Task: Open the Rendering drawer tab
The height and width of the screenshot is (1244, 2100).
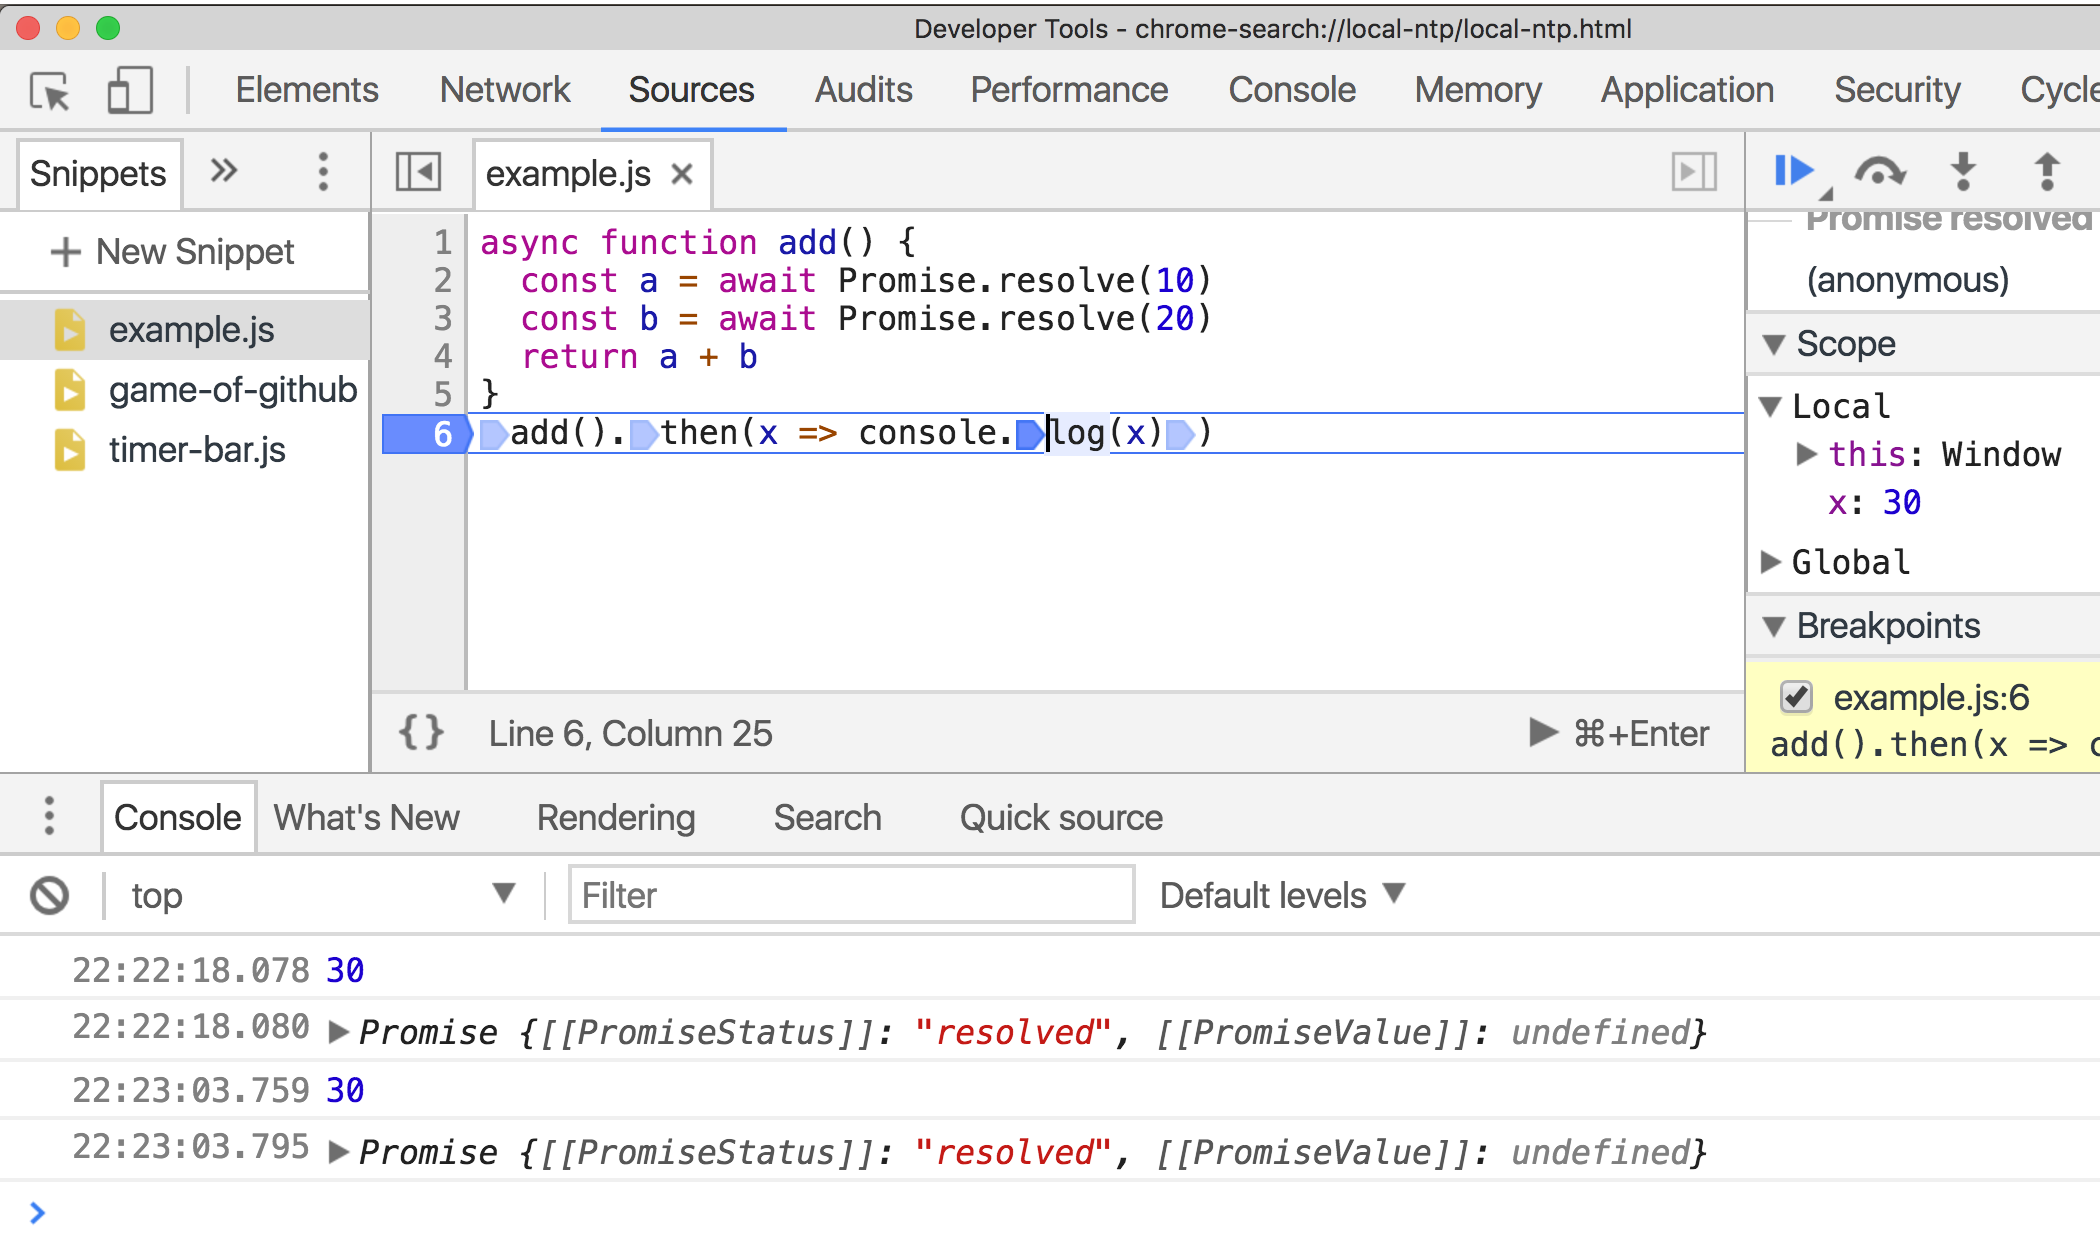Action: (x=615, y=818)
